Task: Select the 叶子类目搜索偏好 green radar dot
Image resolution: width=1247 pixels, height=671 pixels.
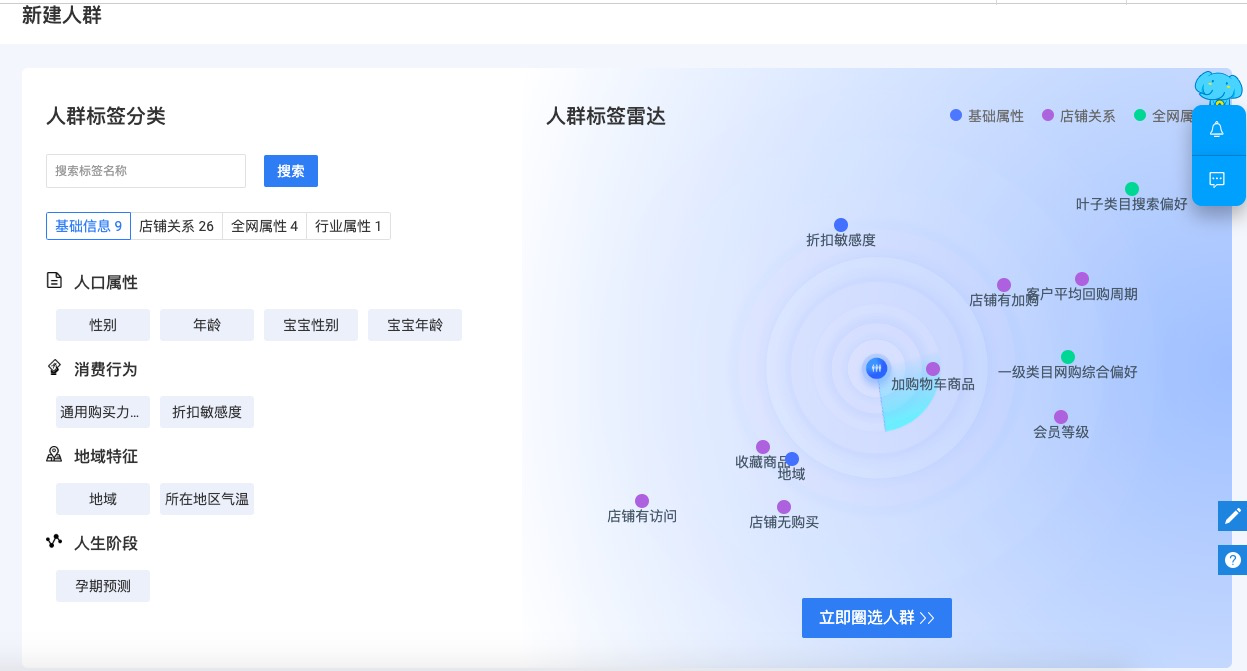Action: (1132, 189)
